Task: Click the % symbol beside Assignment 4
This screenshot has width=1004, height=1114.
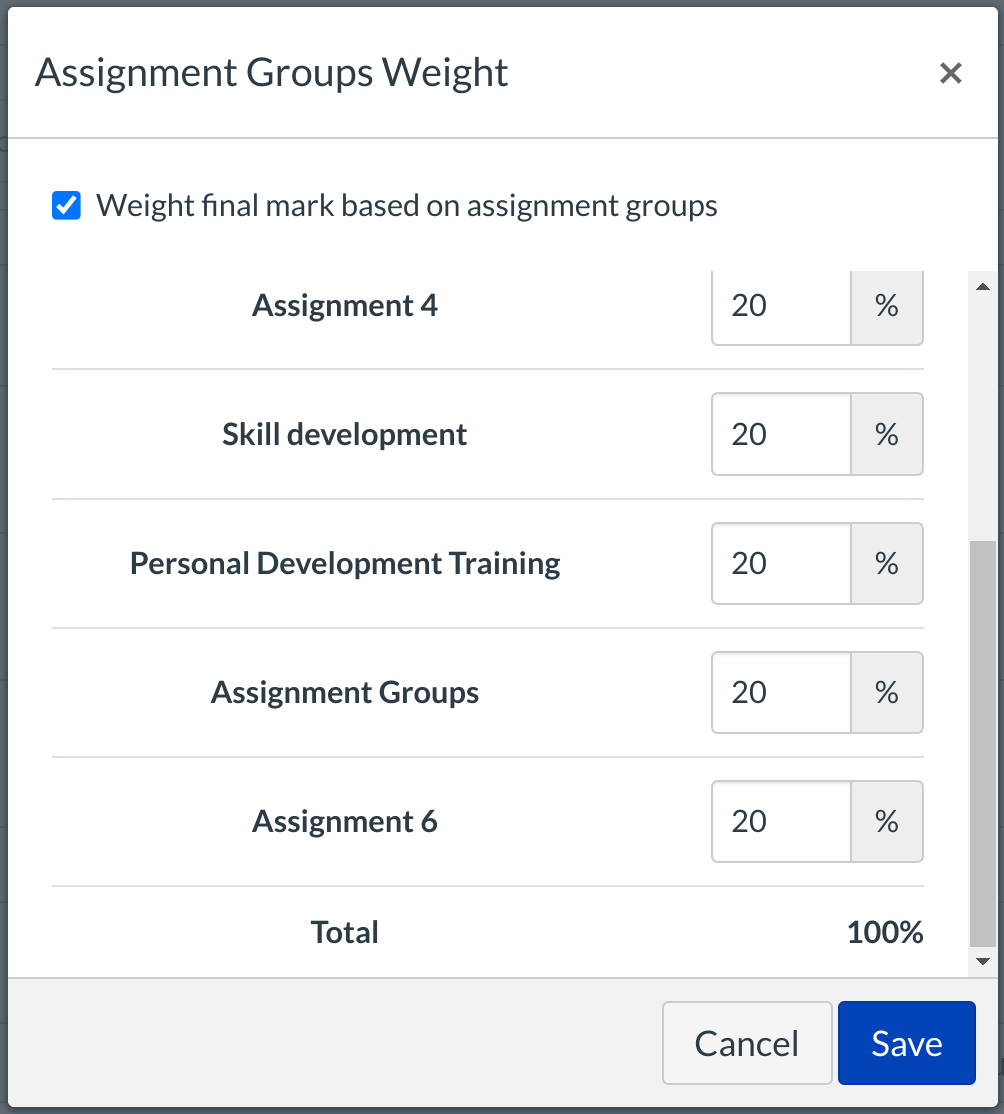Action: [886, 306]
